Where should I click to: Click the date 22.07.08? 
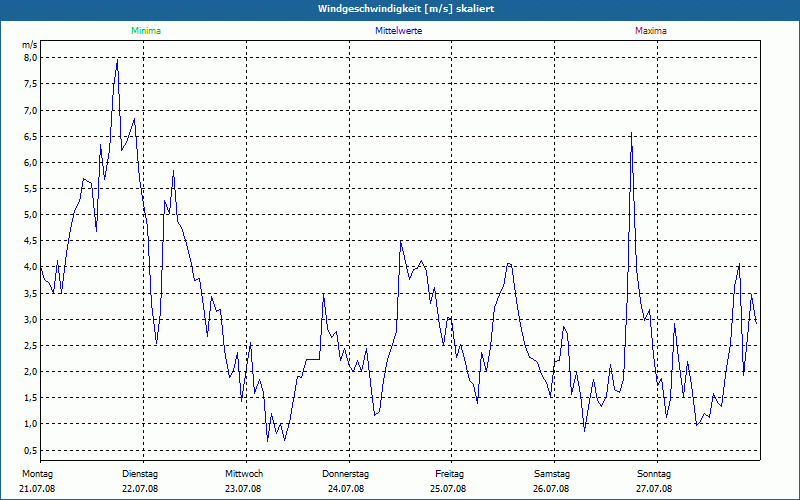point(140,489)
